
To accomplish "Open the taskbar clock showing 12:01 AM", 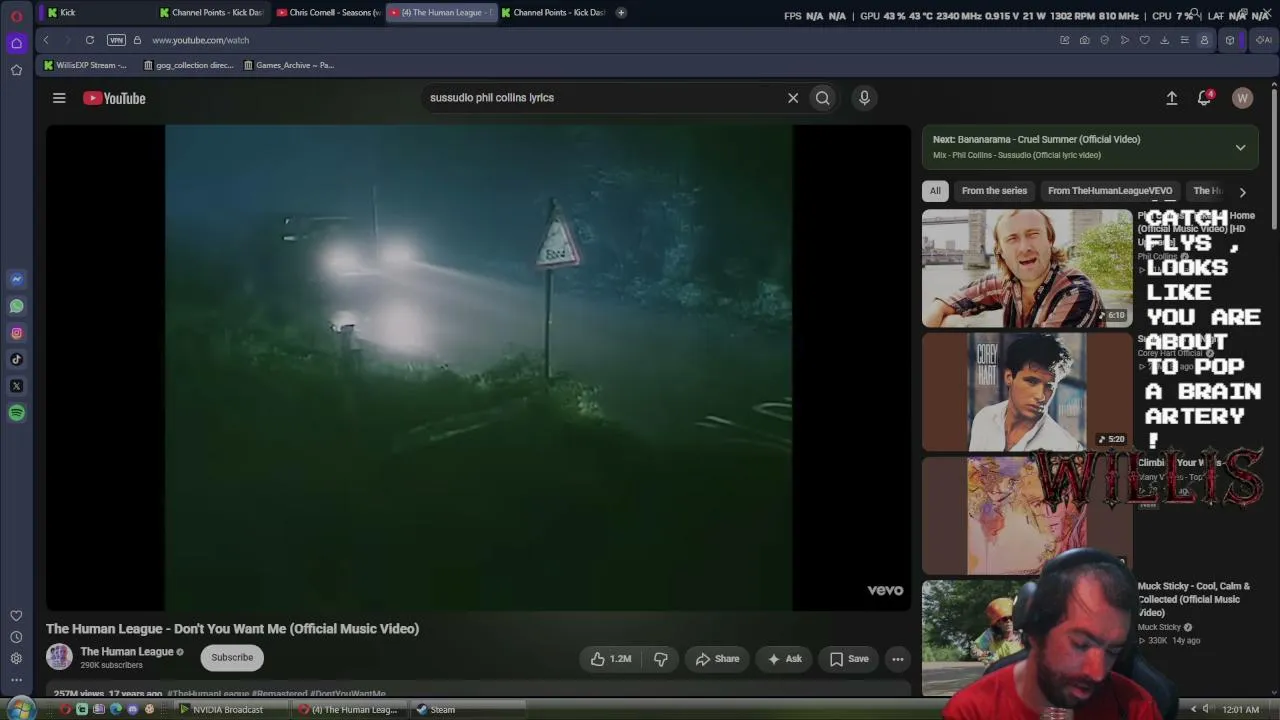I will (1240, 710).
